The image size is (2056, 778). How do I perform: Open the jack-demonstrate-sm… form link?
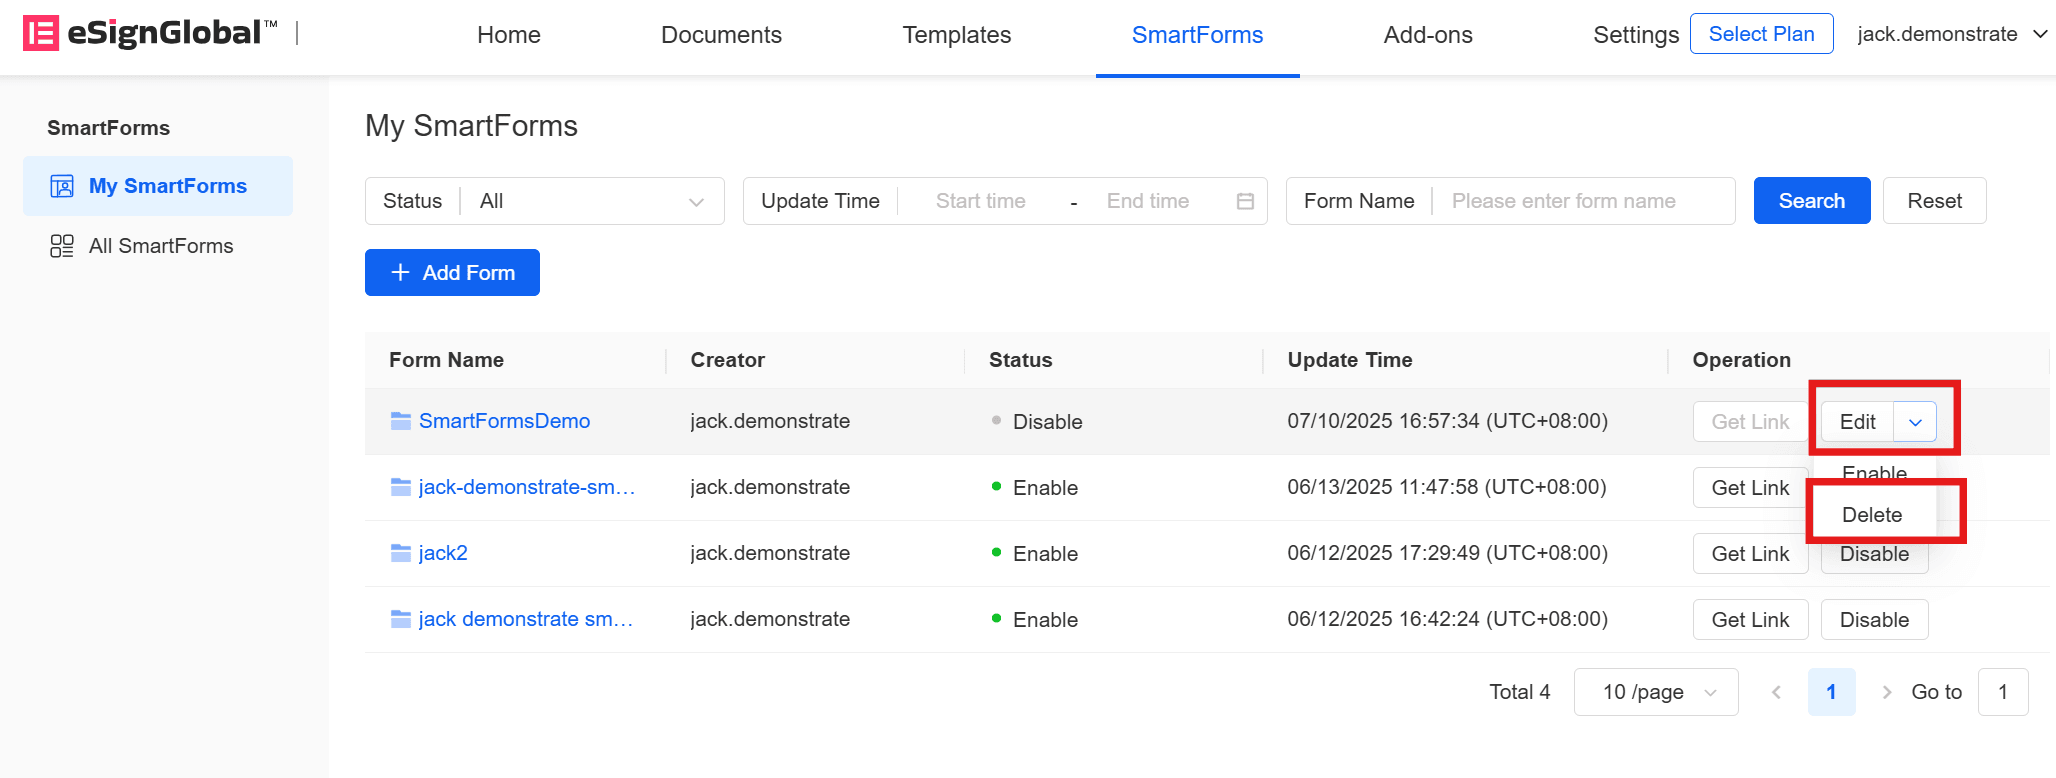[527, 487]
